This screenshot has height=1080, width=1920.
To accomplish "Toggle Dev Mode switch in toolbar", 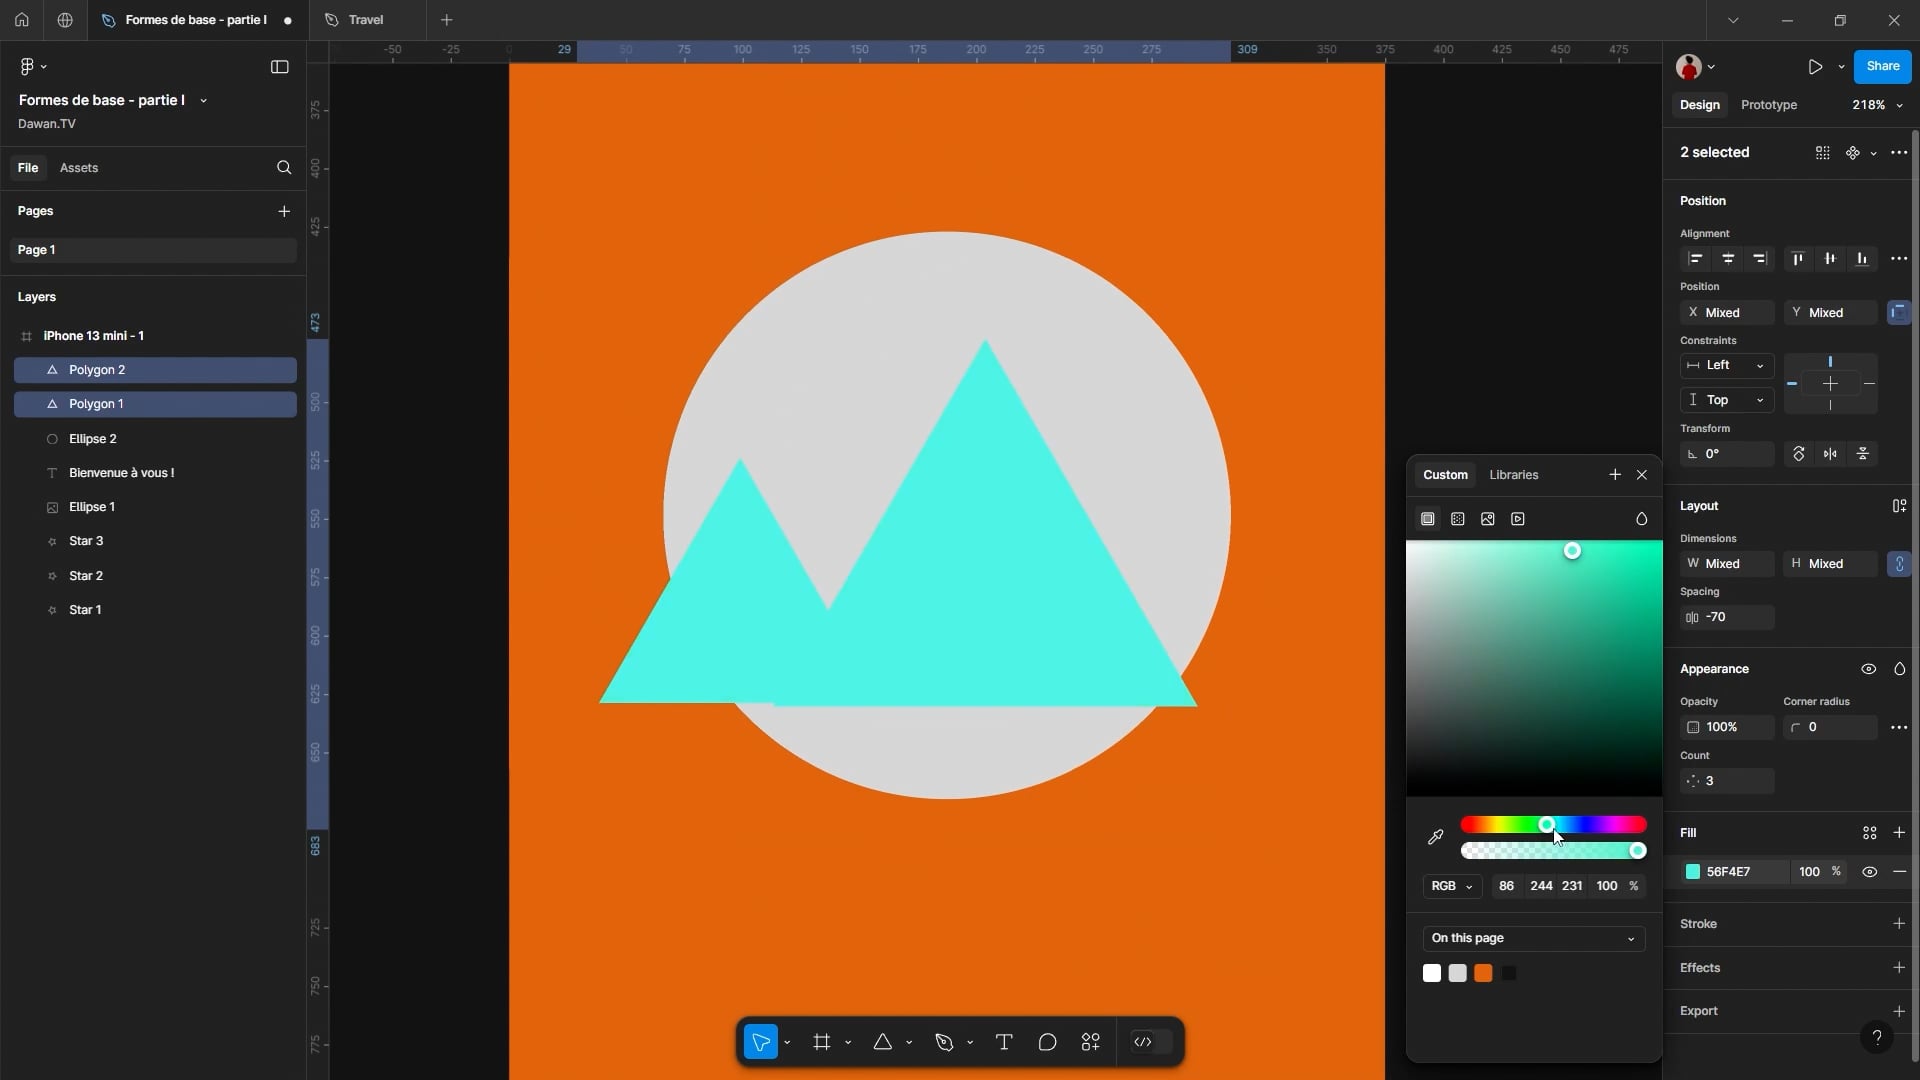I will (1153, 1042).
